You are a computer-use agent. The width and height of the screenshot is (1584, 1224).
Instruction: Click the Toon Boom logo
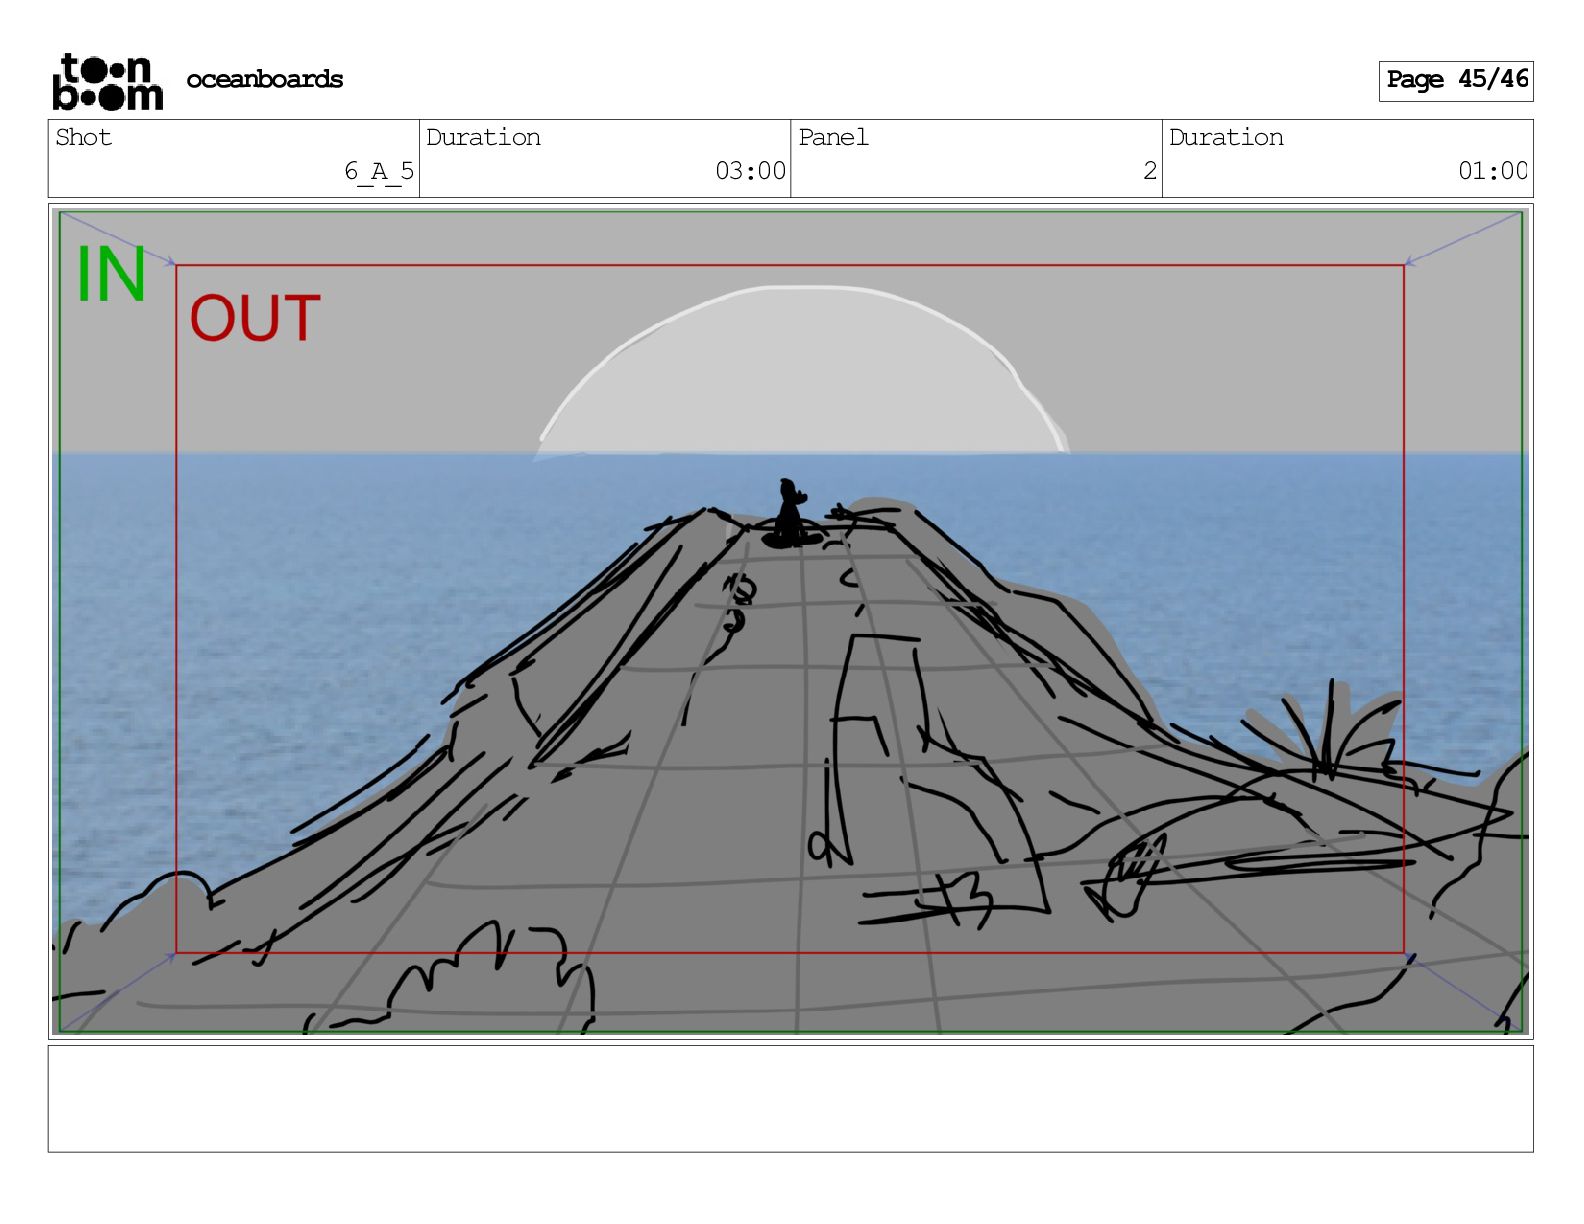coord(107,81)
